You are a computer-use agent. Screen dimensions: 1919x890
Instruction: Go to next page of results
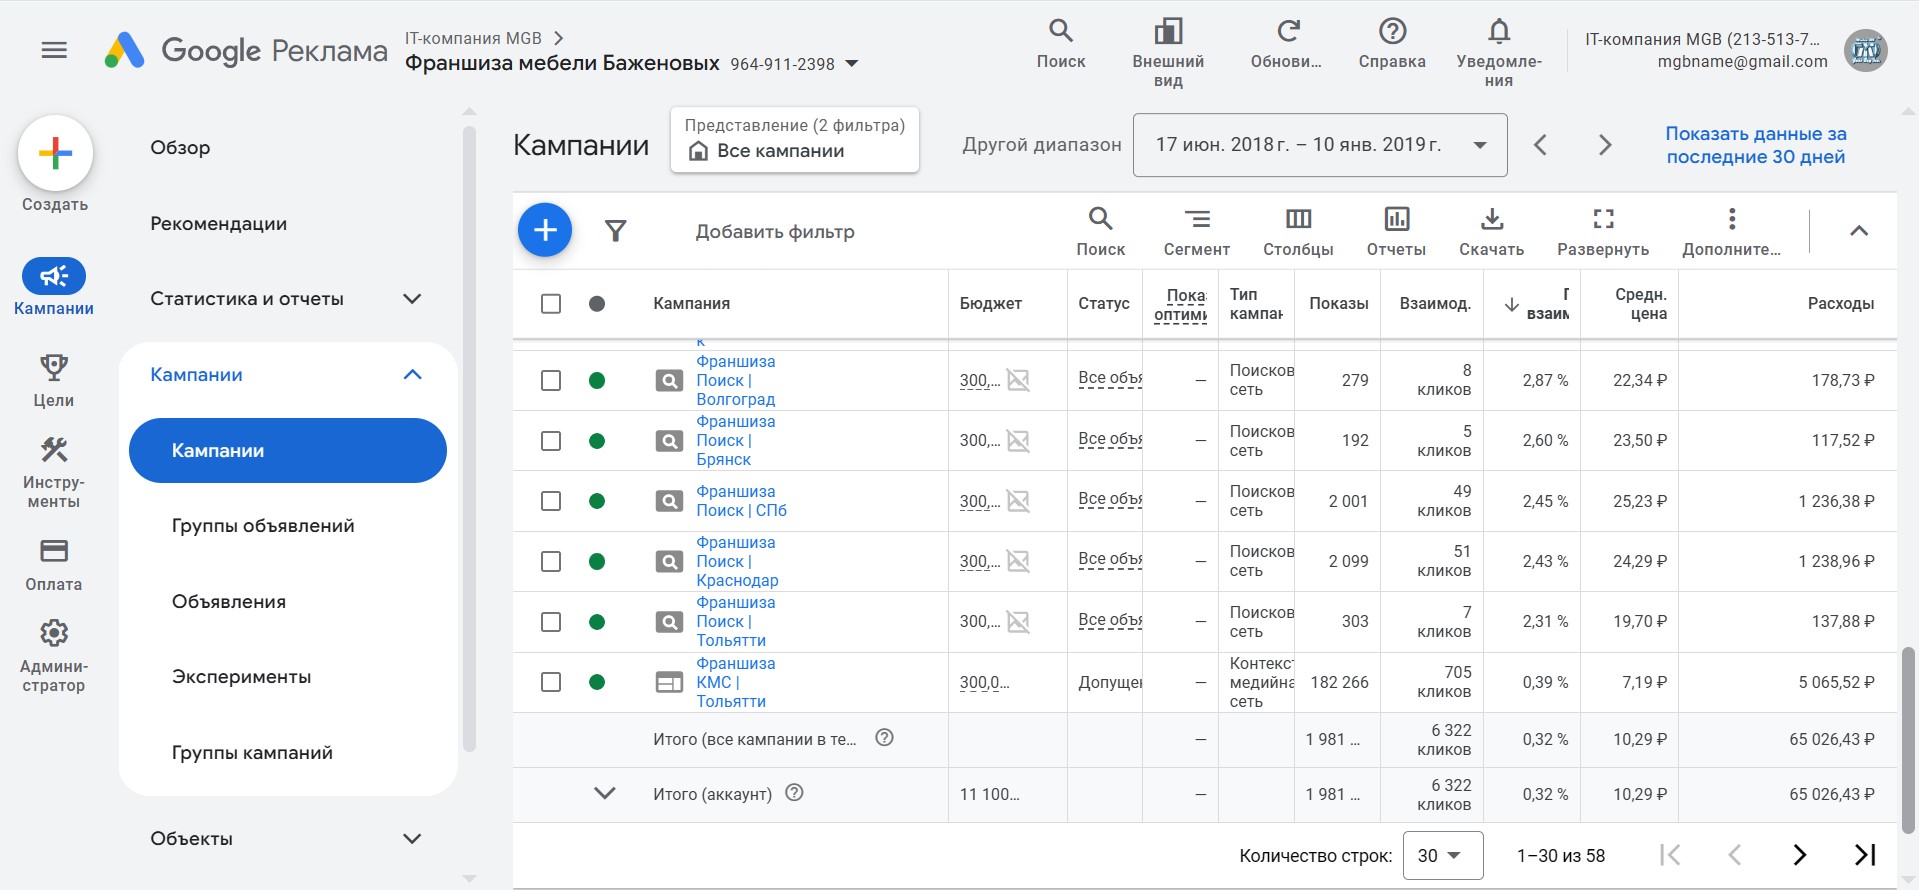(x=1799, y=855)
